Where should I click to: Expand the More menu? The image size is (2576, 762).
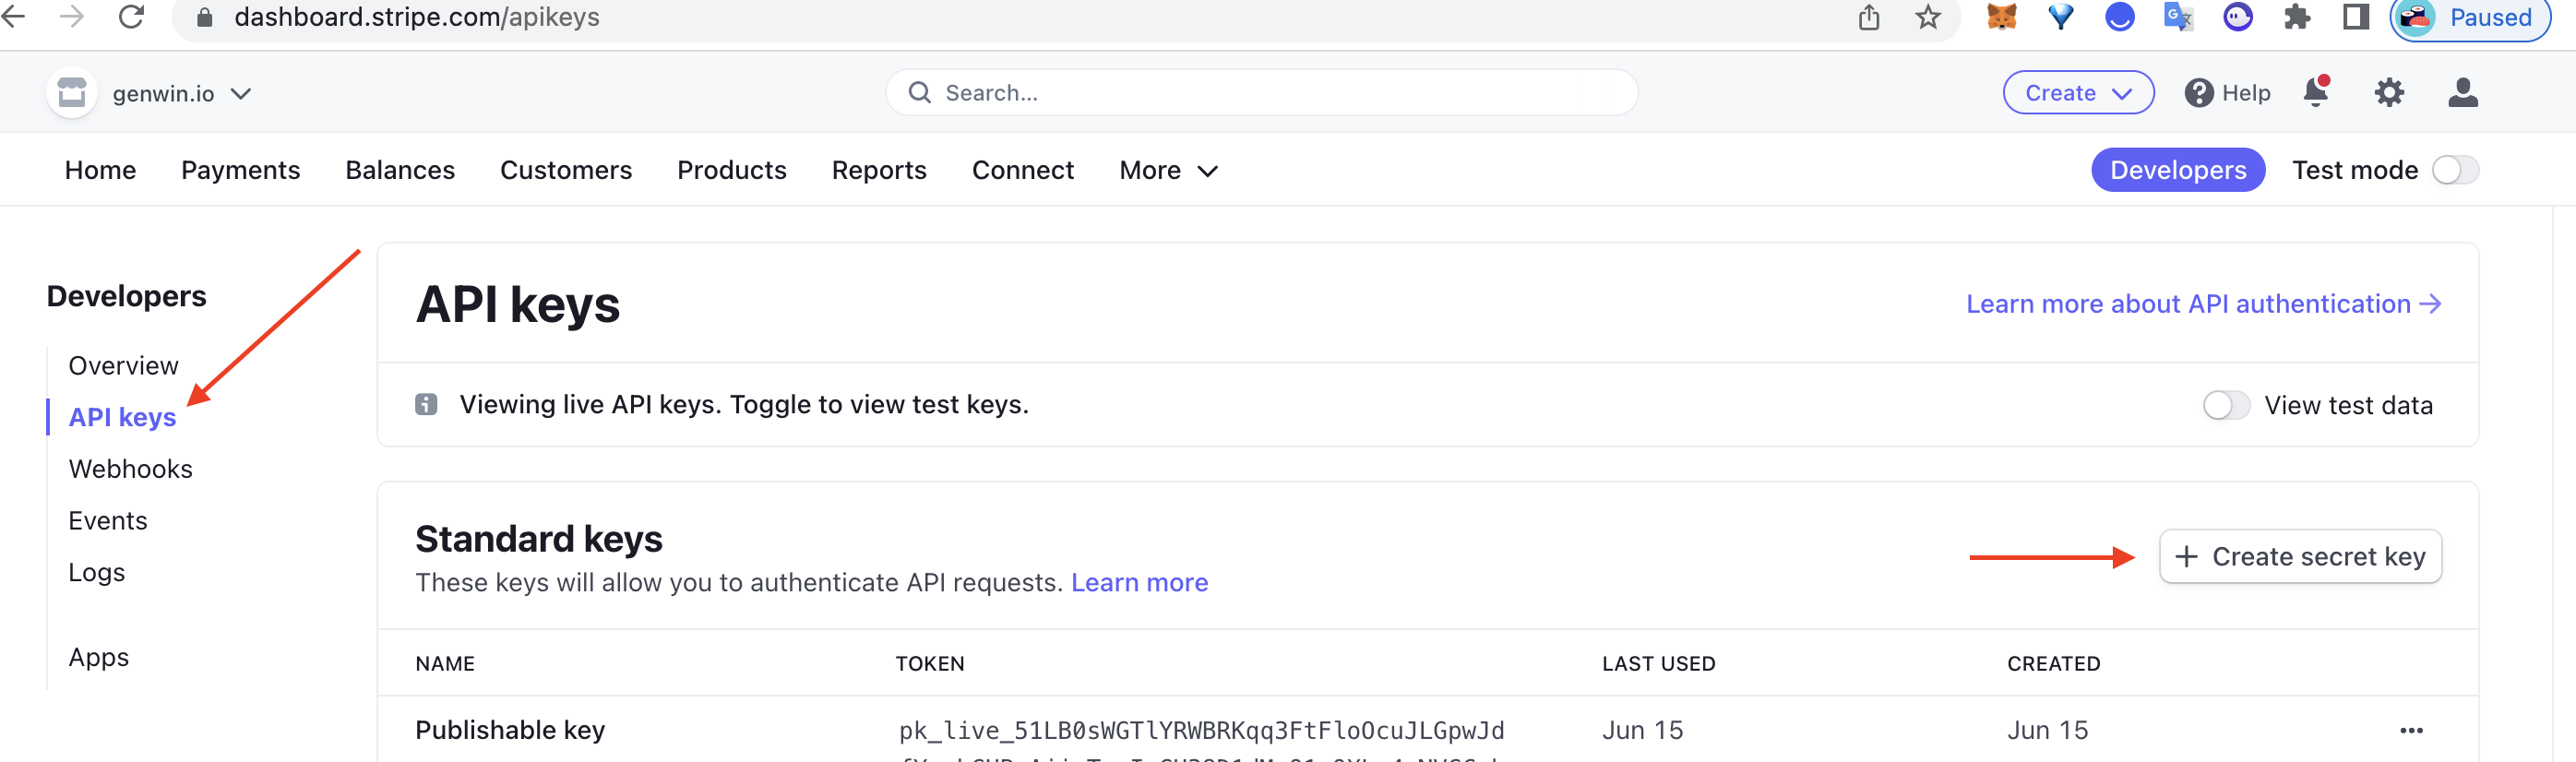coord(1168,170)
